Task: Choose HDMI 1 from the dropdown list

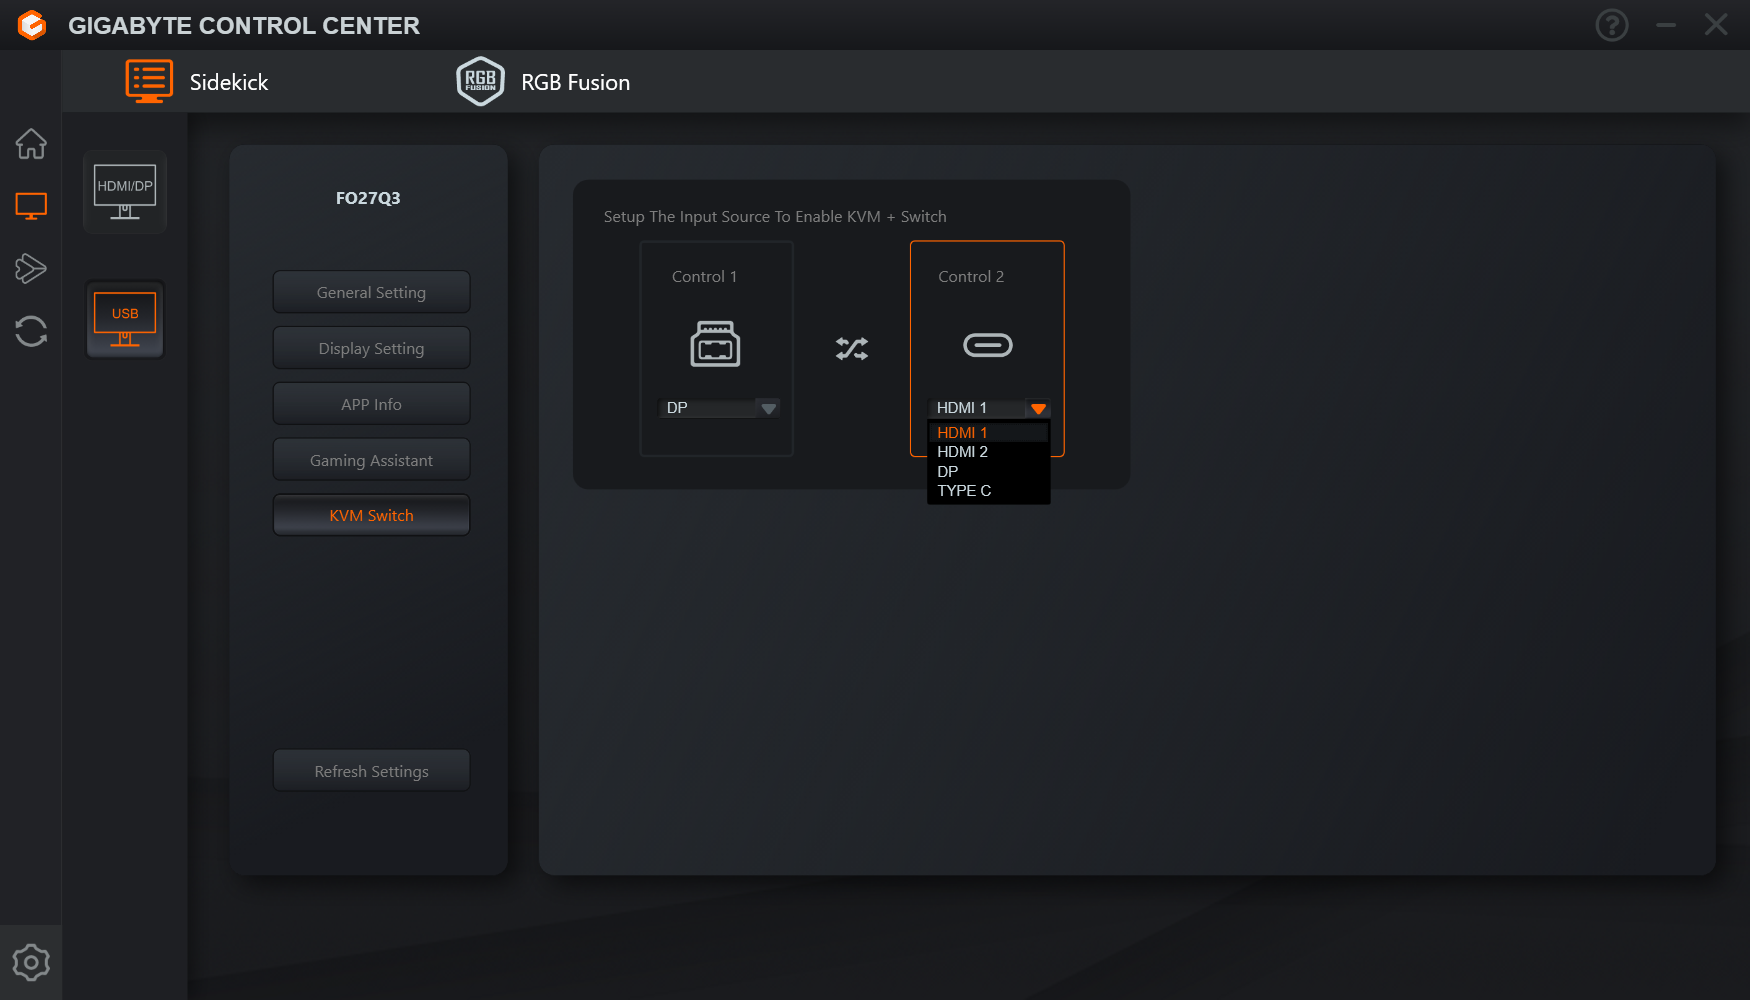Action: [988, 433]
